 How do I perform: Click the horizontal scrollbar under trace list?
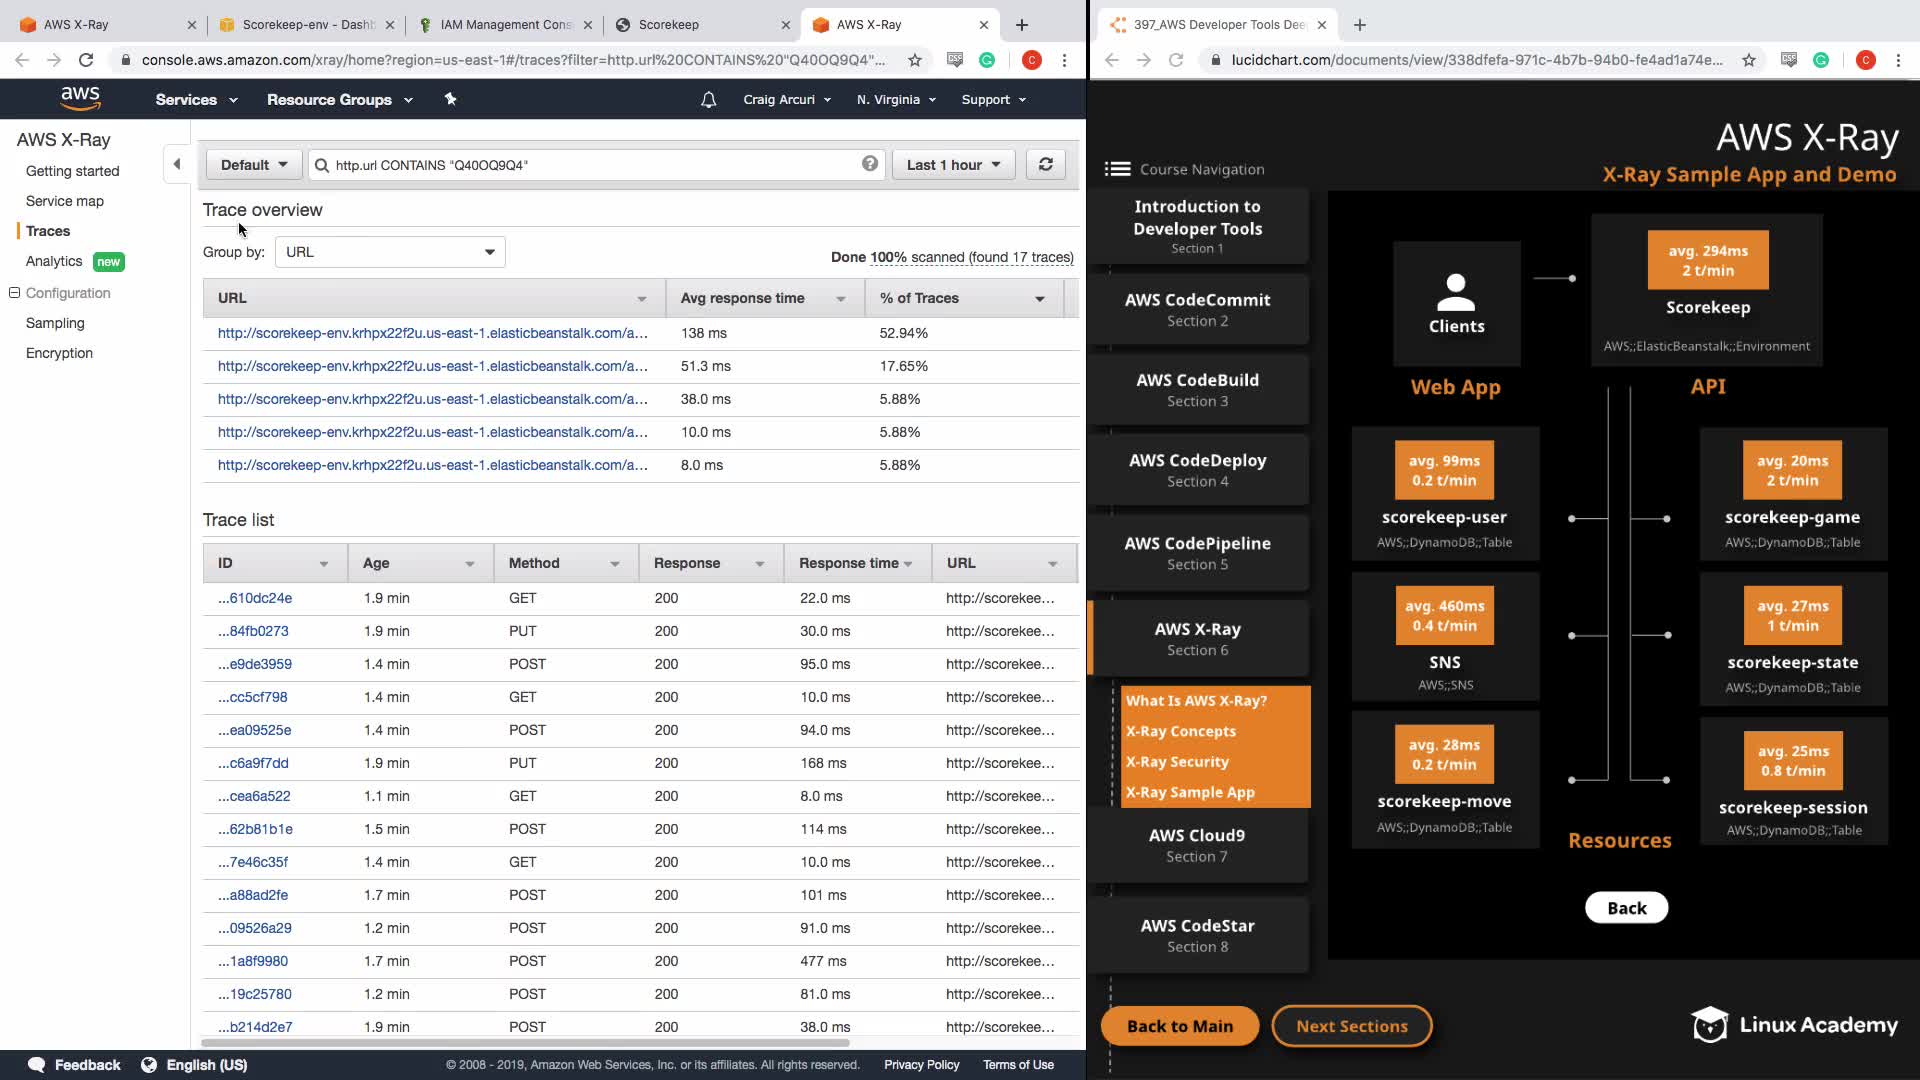click(x=525, y=1043)
